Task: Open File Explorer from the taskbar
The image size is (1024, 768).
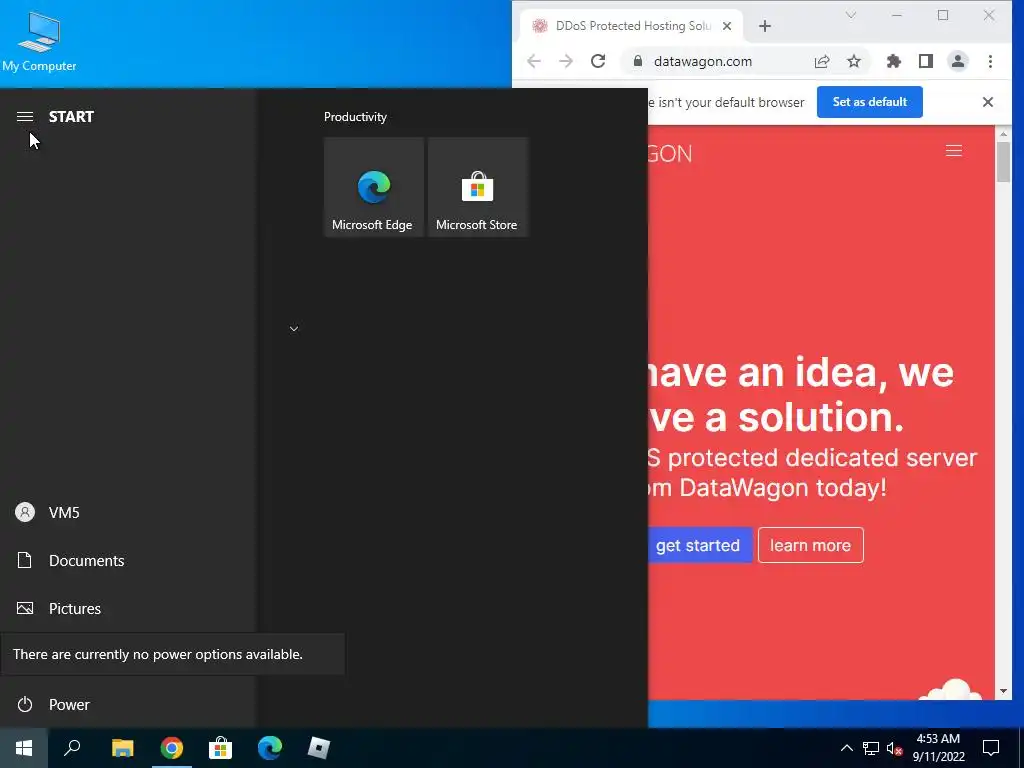Action: pos(122,748)
